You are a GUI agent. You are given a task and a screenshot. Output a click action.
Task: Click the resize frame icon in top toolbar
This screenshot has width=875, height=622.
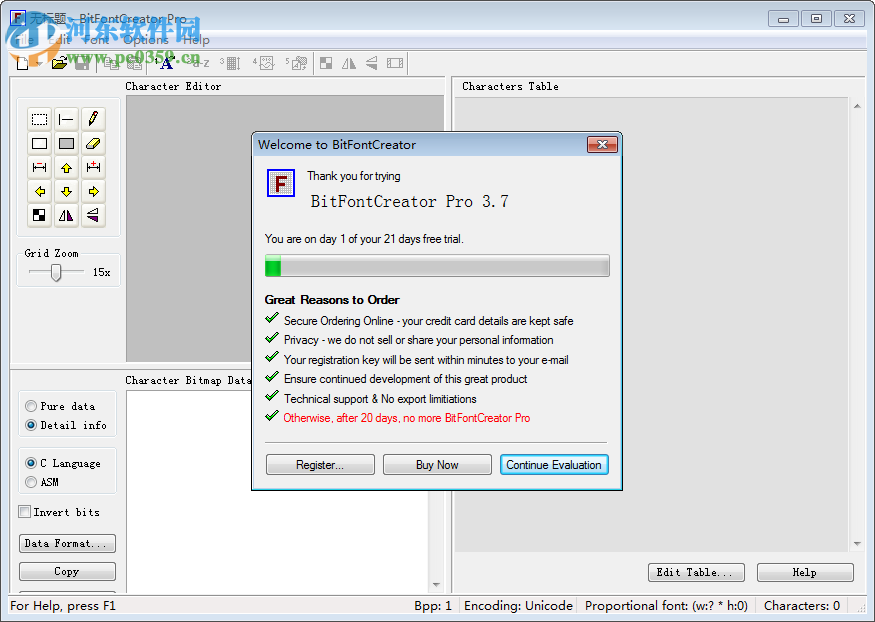click(395, 63)
